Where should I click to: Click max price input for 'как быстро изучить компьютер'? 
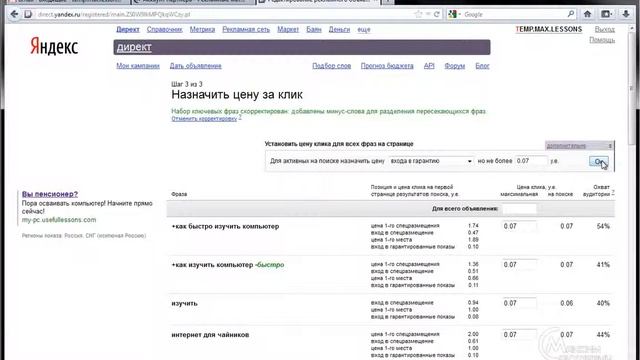point(519,226)
